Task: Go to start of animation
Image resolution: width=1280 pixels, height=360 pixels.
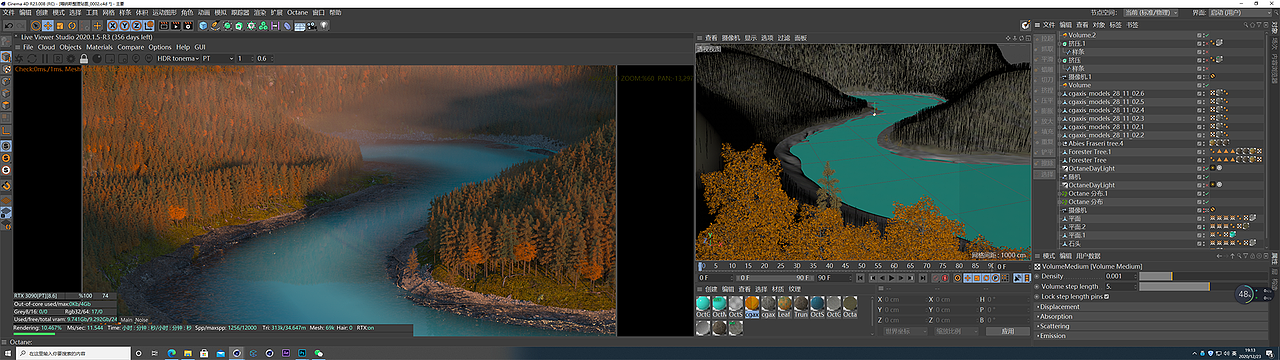Action: (x=860, y=278)
